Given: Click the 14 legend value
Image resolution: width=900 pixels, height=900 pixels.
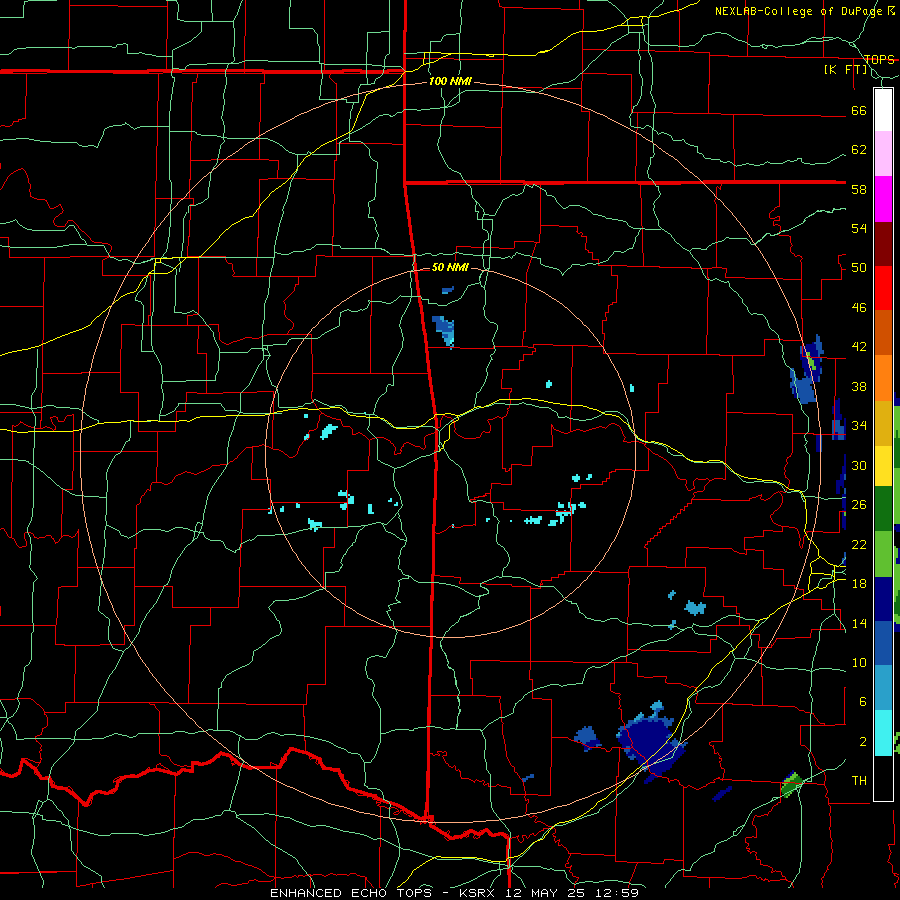Looking at the screenshot, I should (859, 623).
